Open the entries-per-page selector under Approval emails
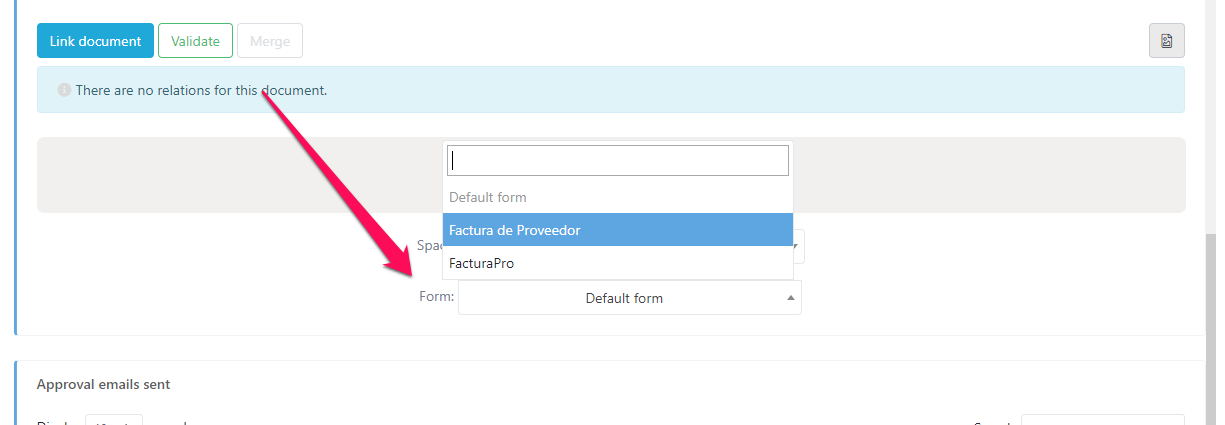Screen dimensions: 1225x425 tap(114, 420)
